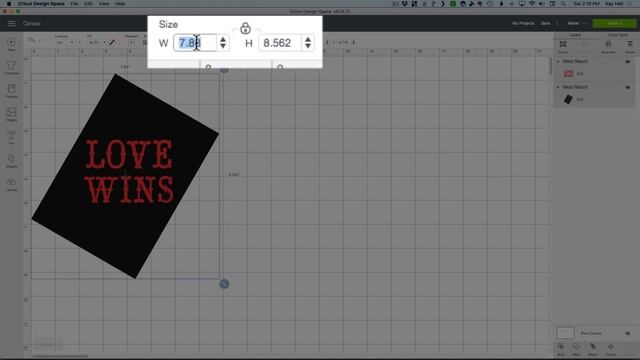Image resolution: width=640 pixels, height=360 pixels.
Task: Open My Projects link
Action: coord(523,23)
